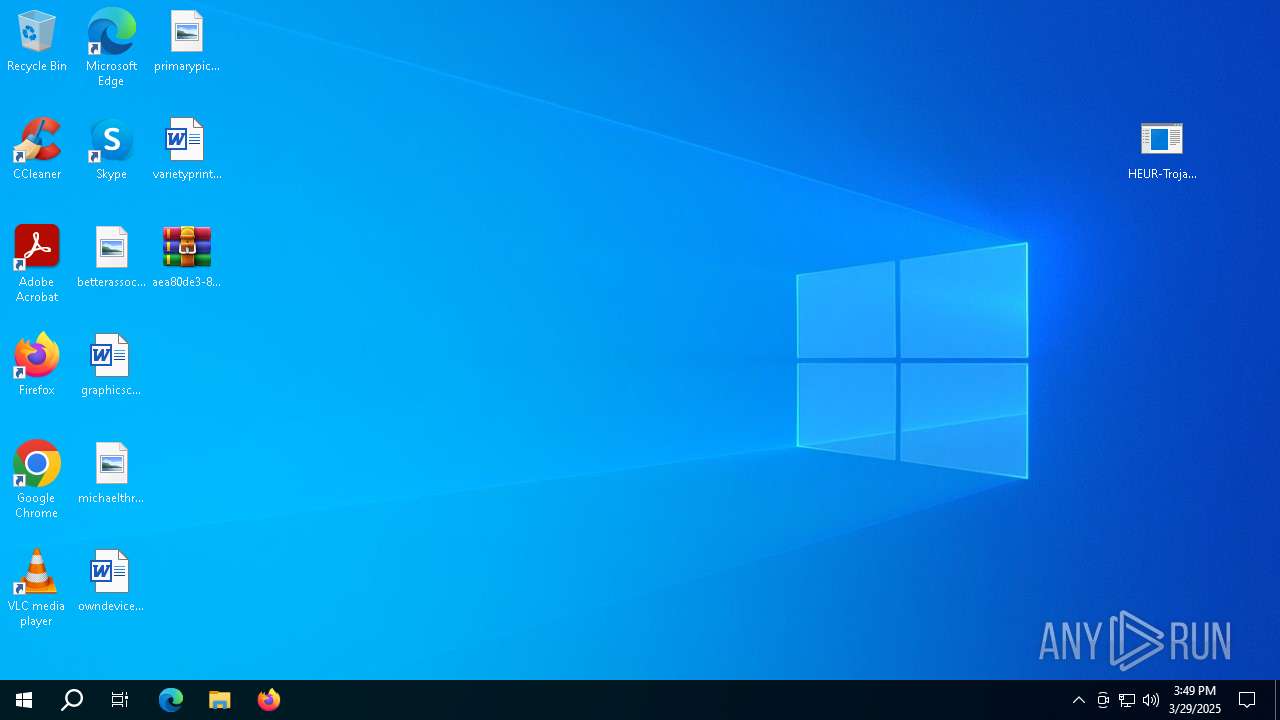Select the CCleaner desktop shortcut
The image size is (1280, 720).
pos(37,150)
